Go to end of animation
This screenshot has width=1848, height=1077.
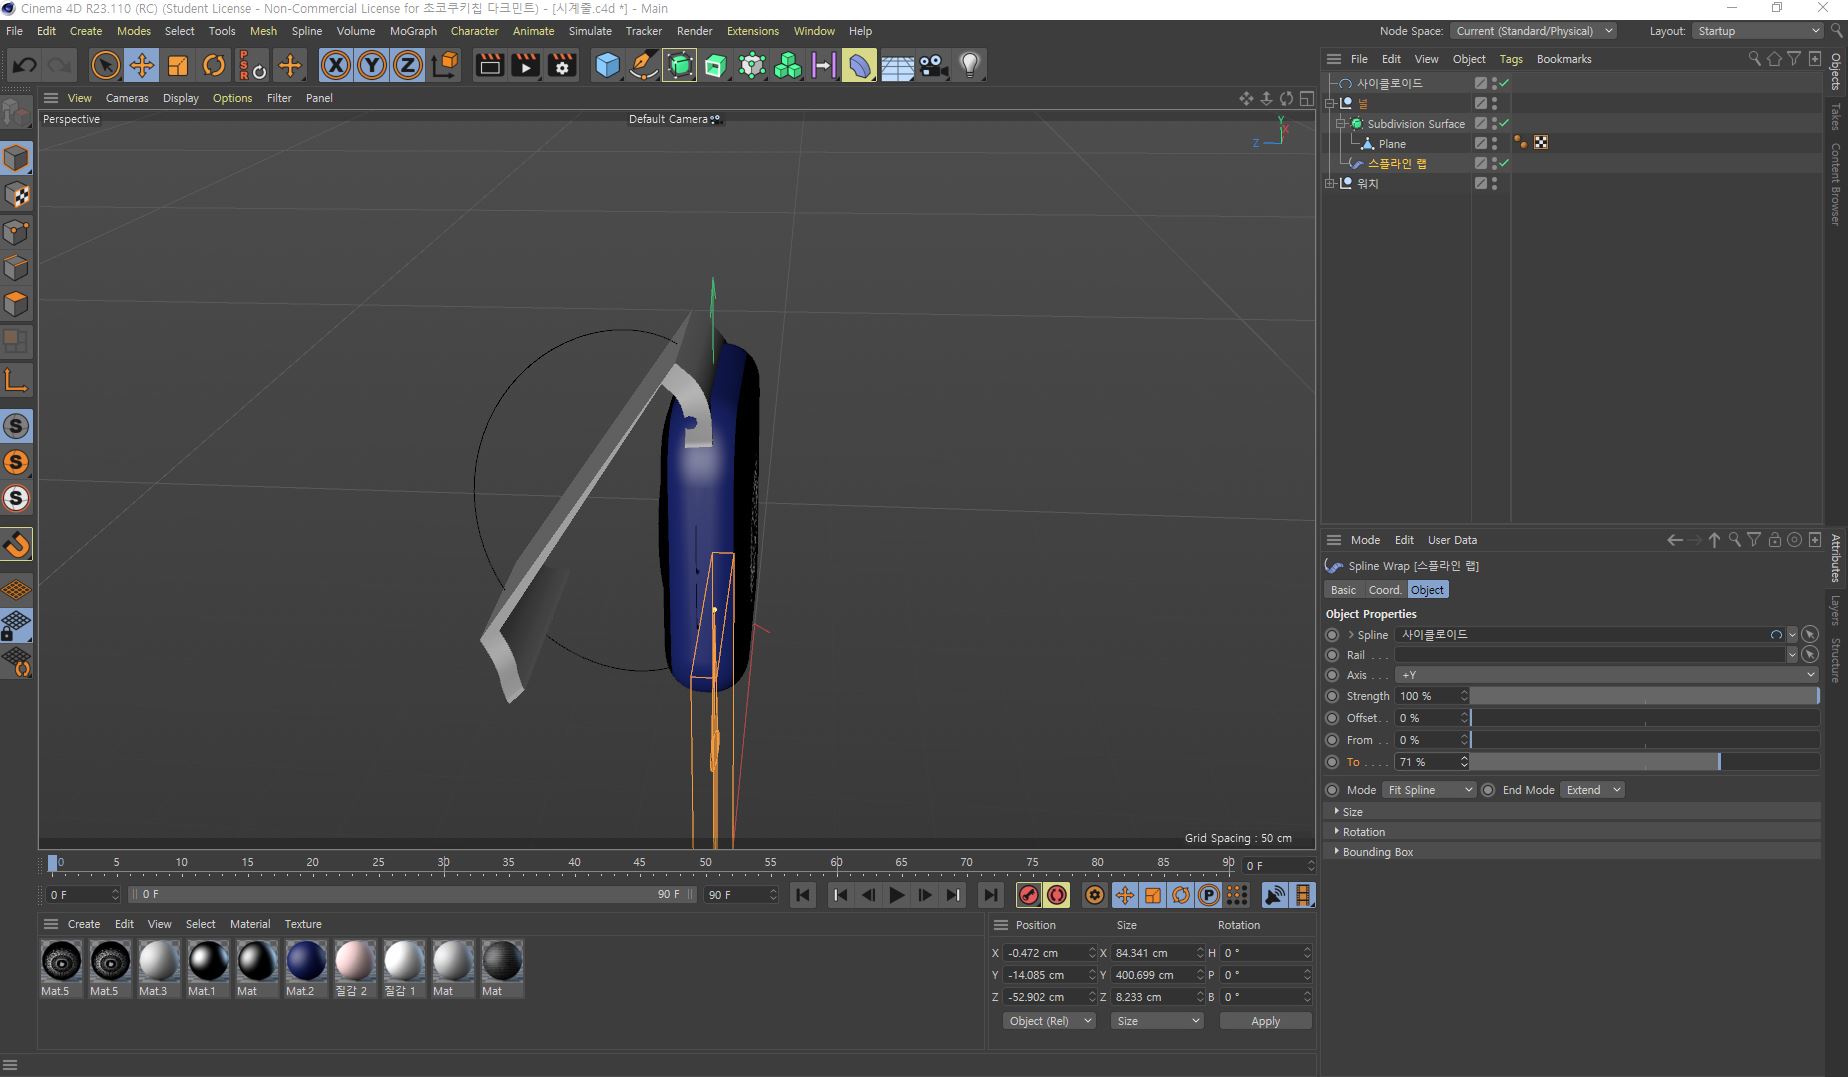(990, 895)
